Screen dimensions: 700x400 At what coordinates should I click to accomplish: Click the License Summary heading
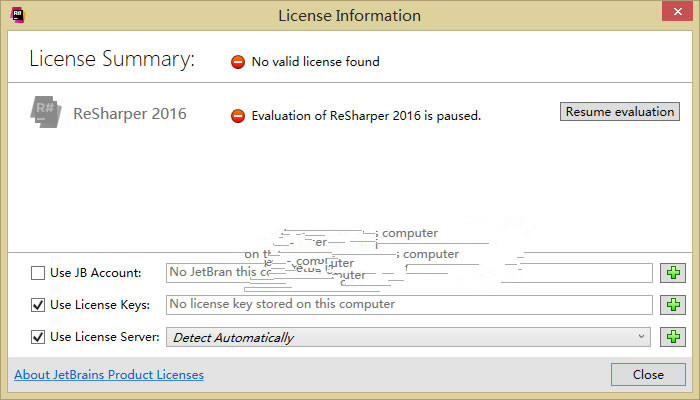coord(112,59)
